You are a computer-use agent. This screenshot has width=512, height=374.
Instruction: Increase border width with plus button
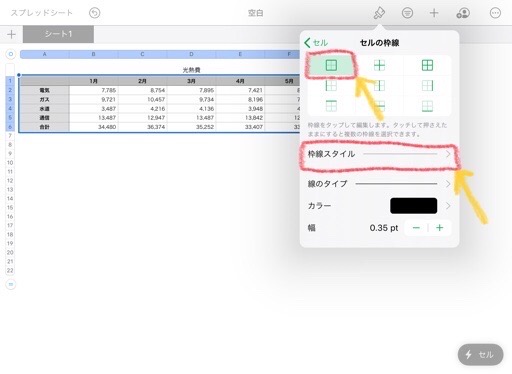point(440,228)
